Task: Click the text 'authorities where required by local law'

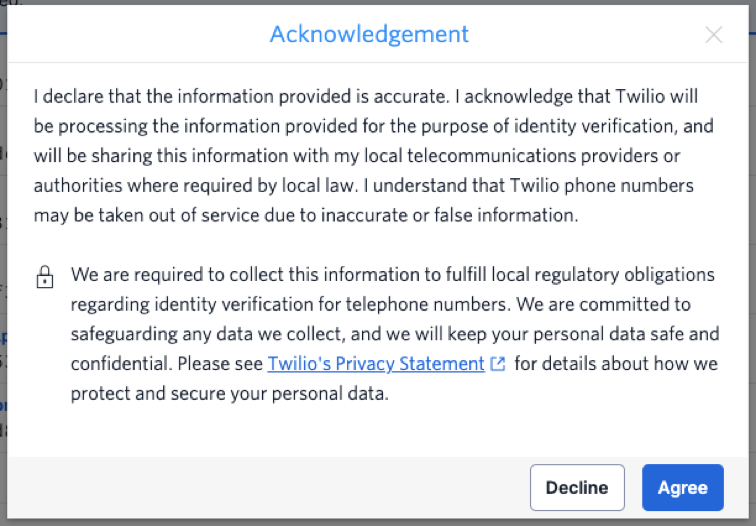Action: 194,186
